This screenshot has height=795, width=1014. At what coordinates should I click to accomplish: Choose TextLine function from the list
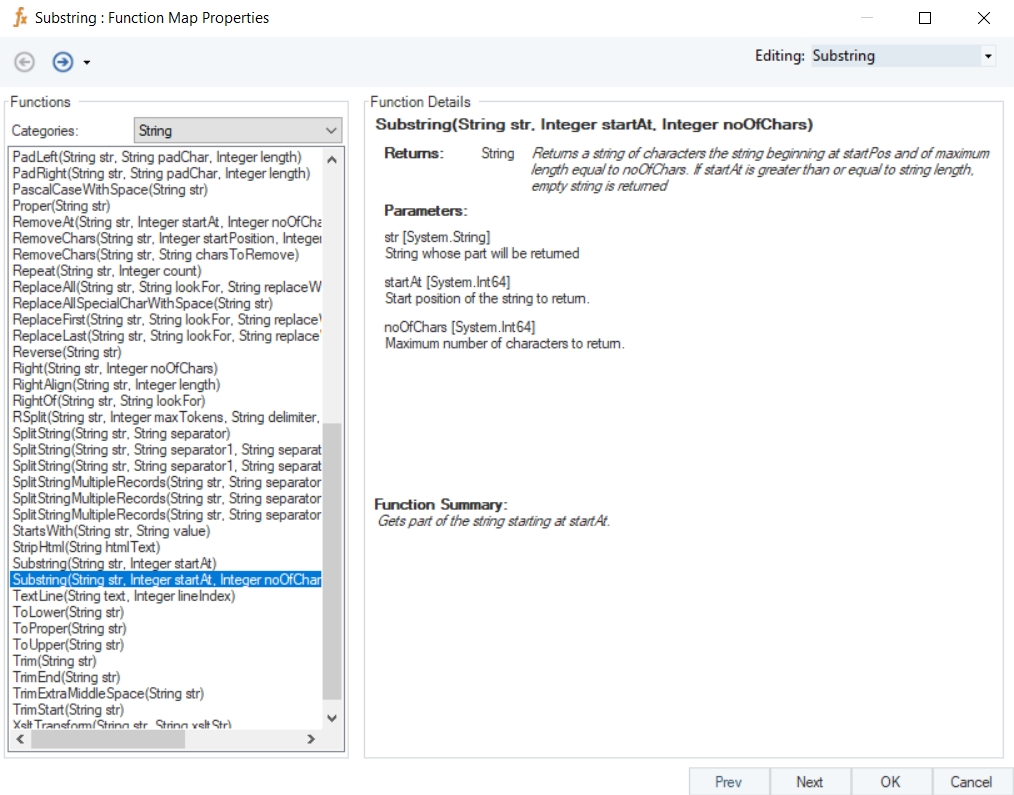point(124,596)
